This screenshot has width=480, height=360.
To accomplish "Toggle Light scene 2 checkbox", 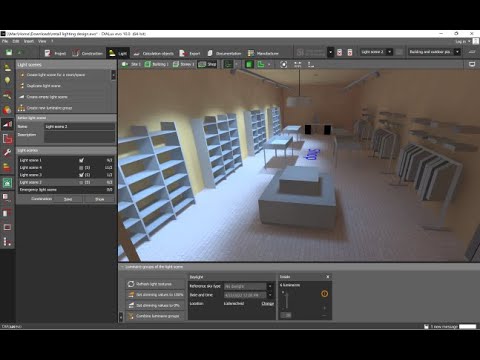I will (81, 183).
